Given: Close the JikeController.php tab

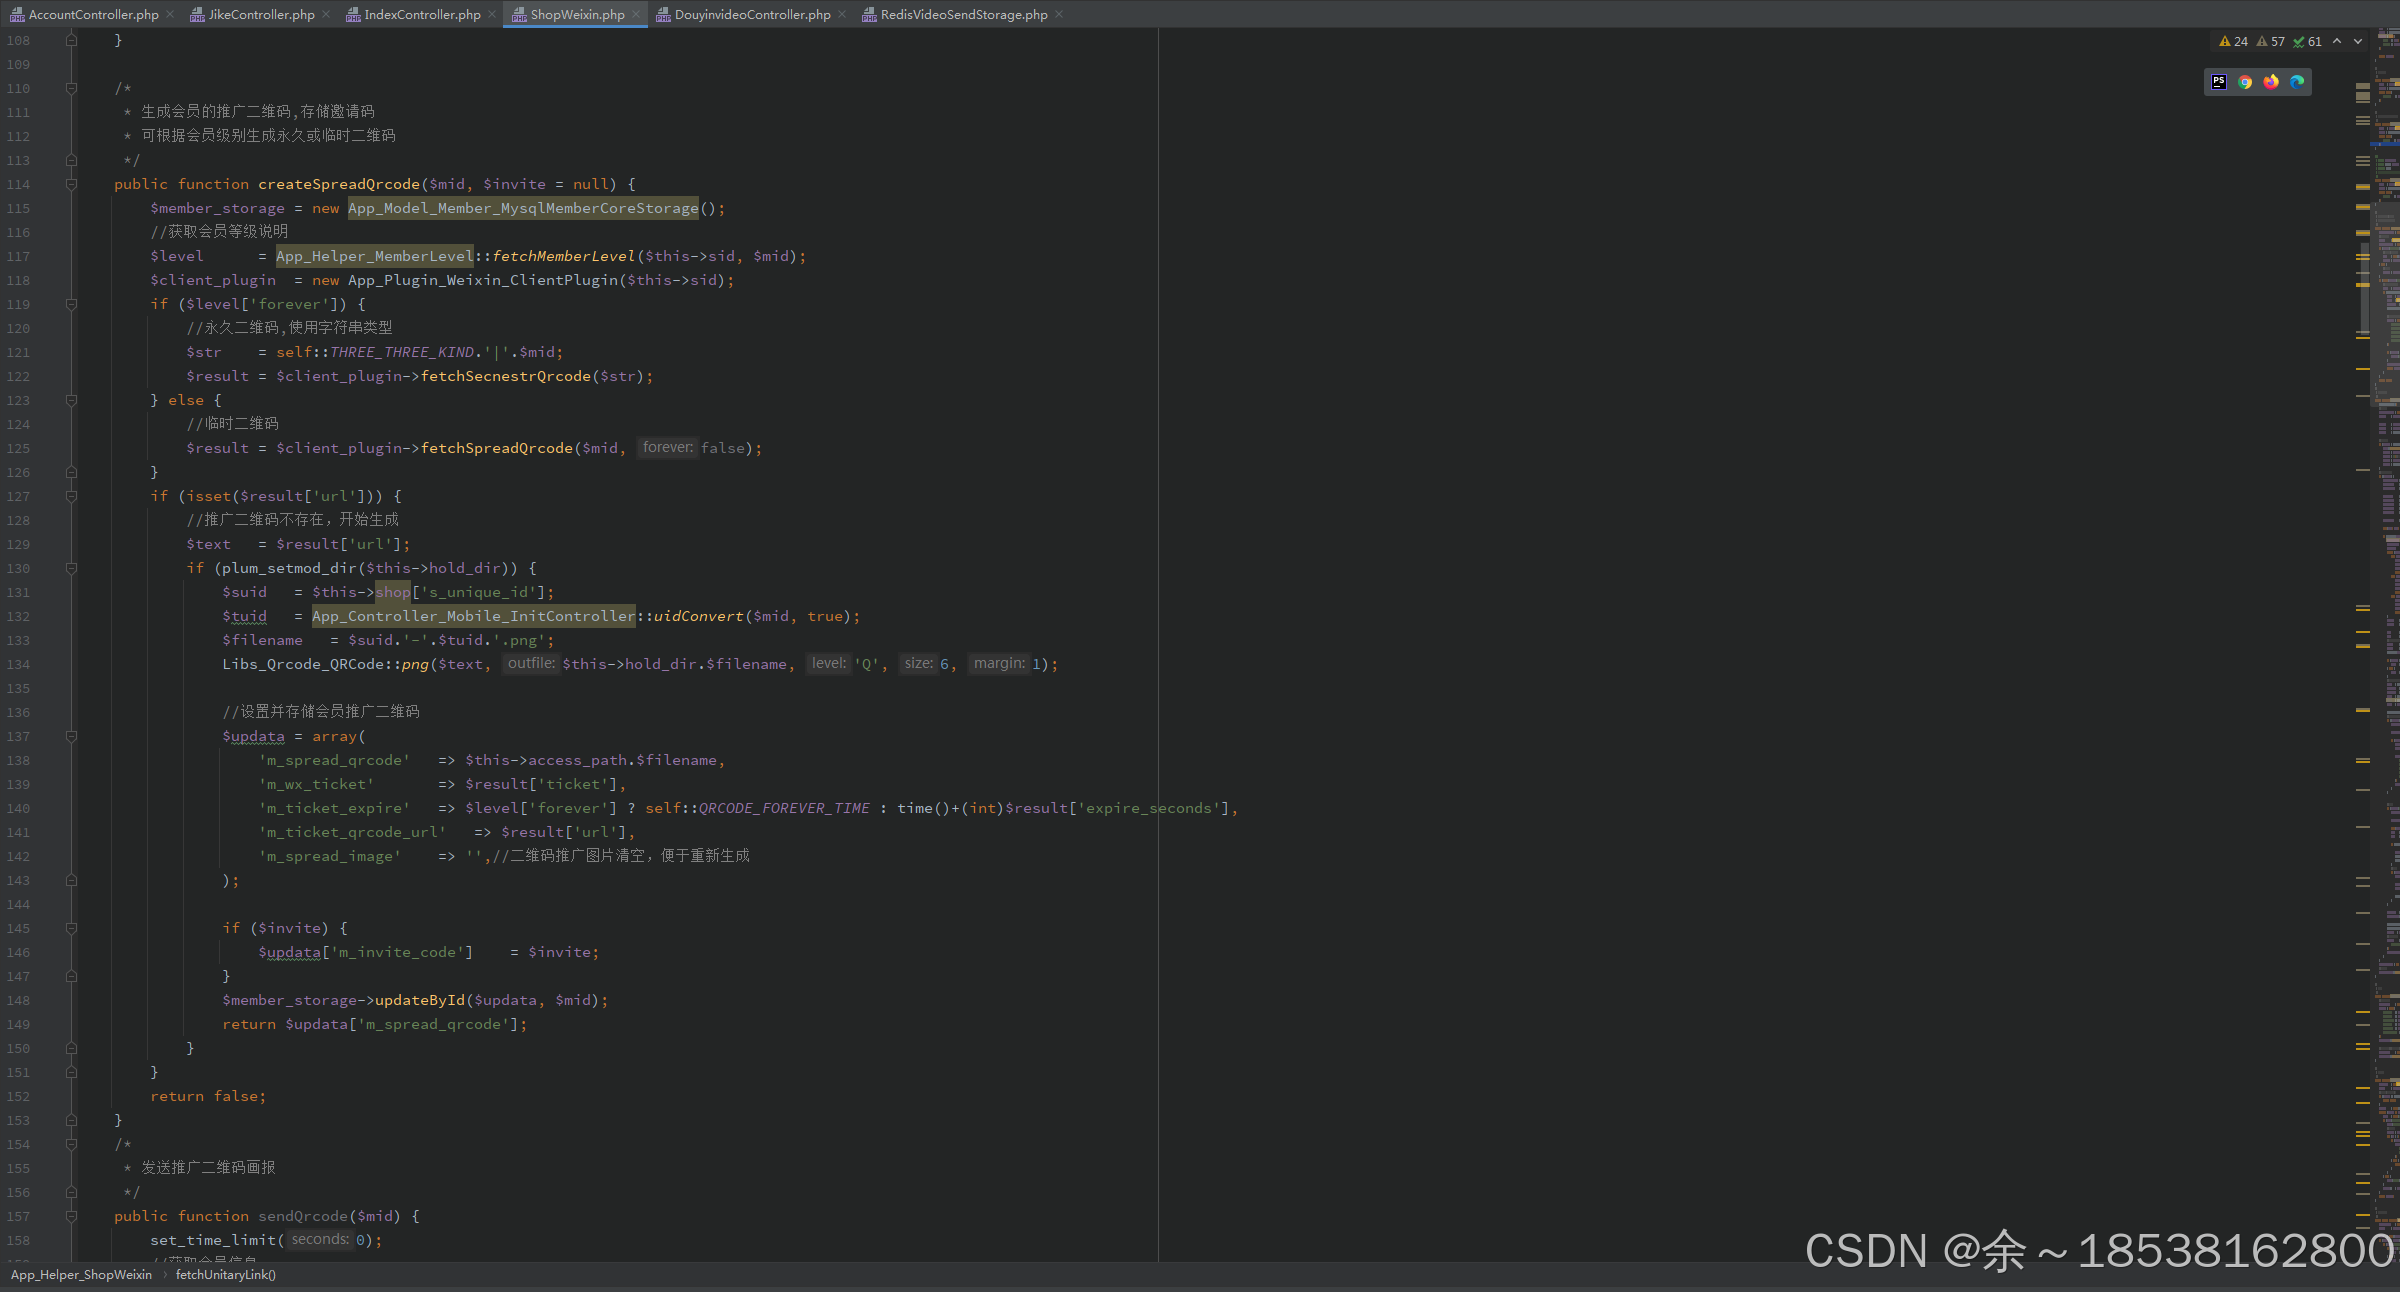Looking at the screenshot, I should [x=327, y=14].
